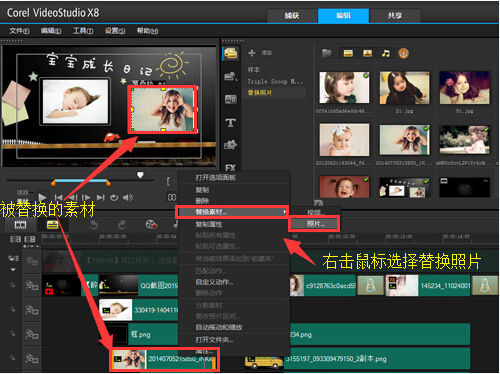Toggle the volume speaker button
This screenshot has width=500, height=374.
pos(128,197)
